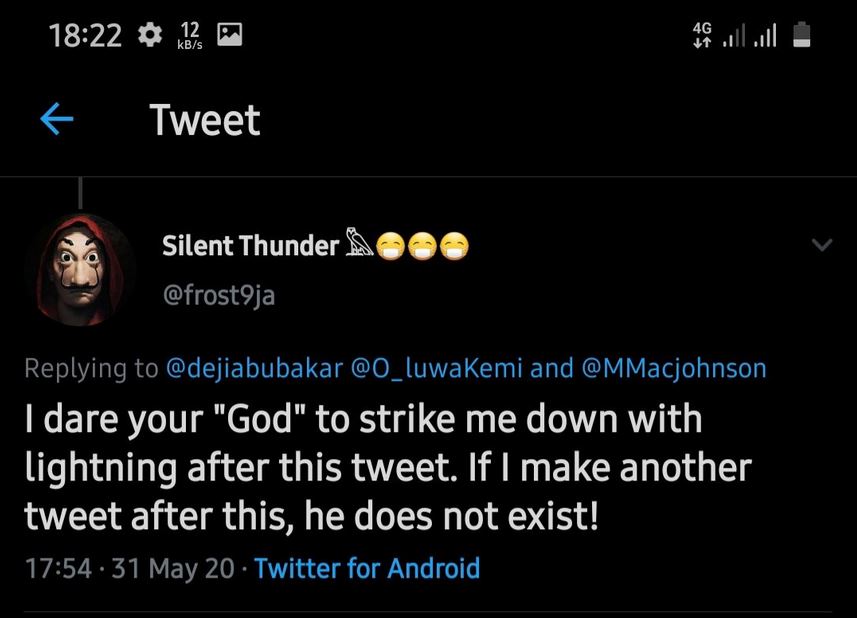Tap the back arrow icon
857x618 pixels.
pyautogui.click(x=57, y=120)
